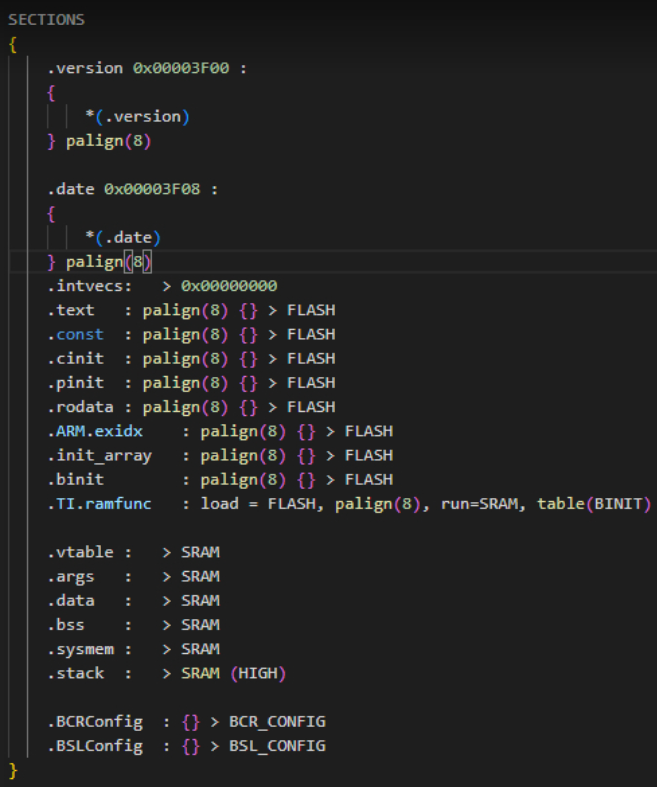Click the .sysmem section name
657x787 pixels.
pos(80,649)
